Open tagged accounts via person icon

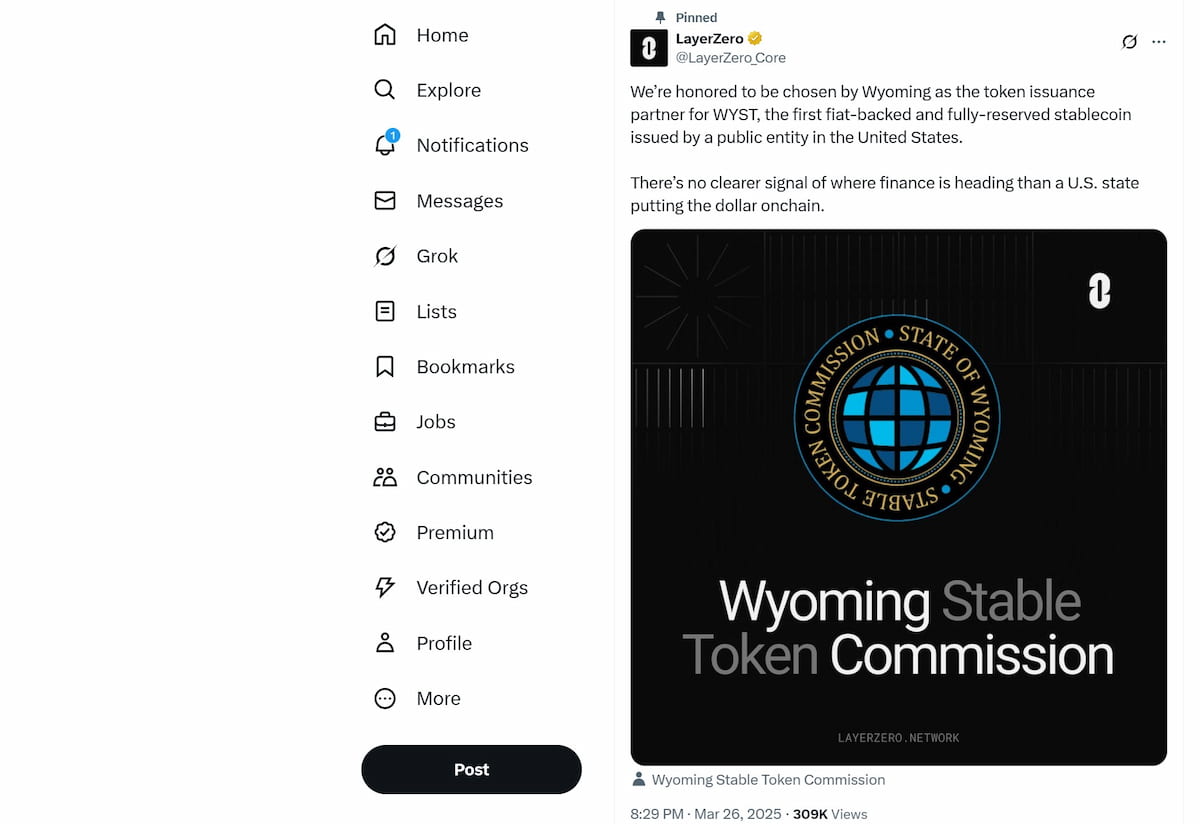click(x=638, y=779)
